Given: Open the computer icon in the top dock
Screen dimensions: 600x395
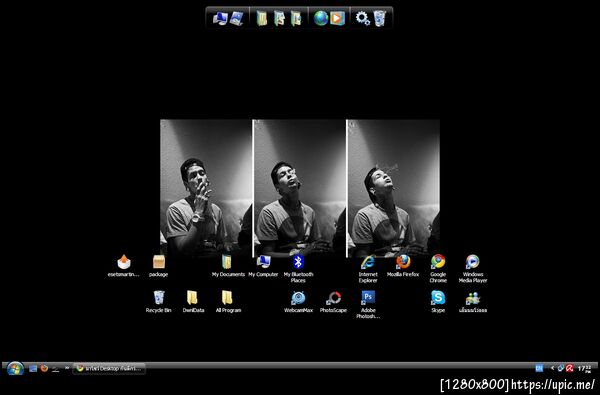Looking at the screenshot, I should [220, 18].
